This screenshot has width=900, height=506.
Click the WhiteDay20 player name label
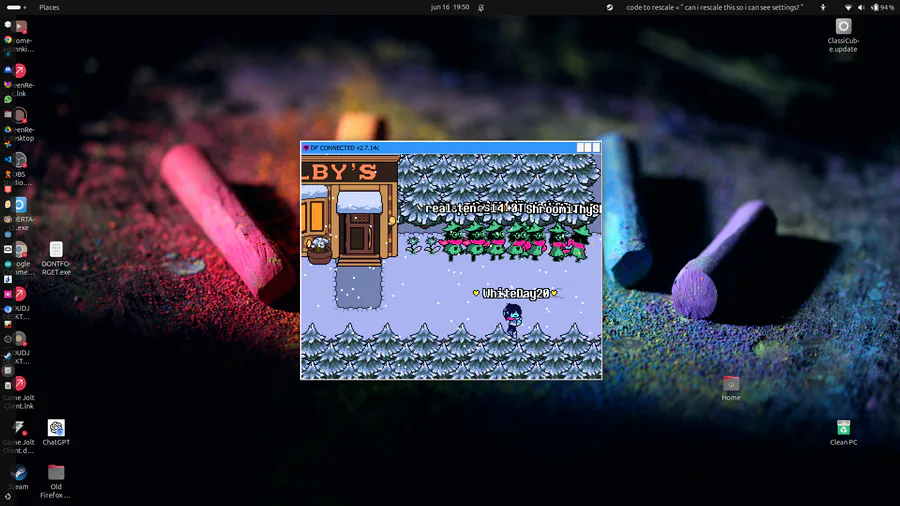515,293
